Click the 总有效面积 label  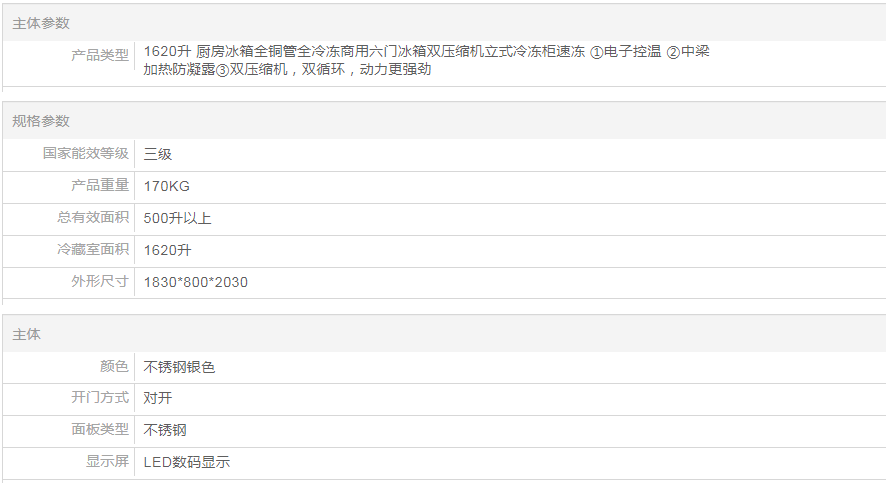93,218
